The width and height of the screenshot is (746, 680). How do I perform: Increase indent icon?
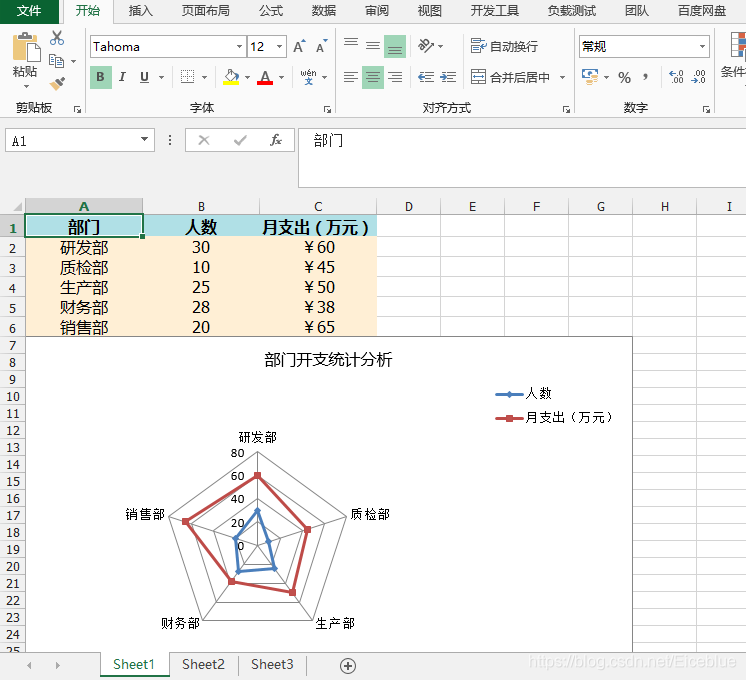point(448,77)
